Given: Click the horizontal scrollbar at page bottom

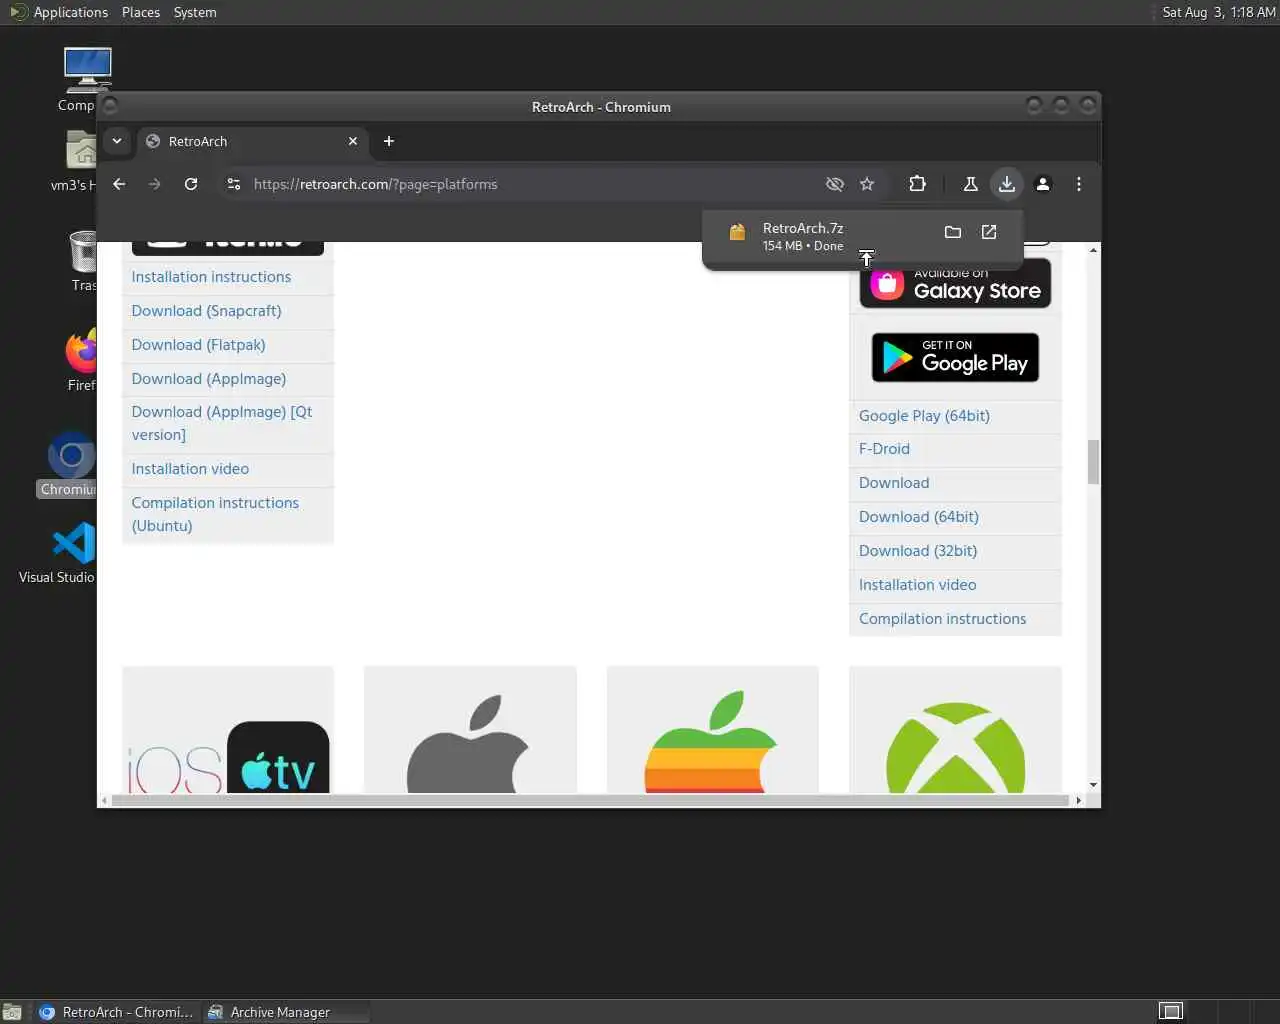Looking at the screenshot, I should point(590,800).
